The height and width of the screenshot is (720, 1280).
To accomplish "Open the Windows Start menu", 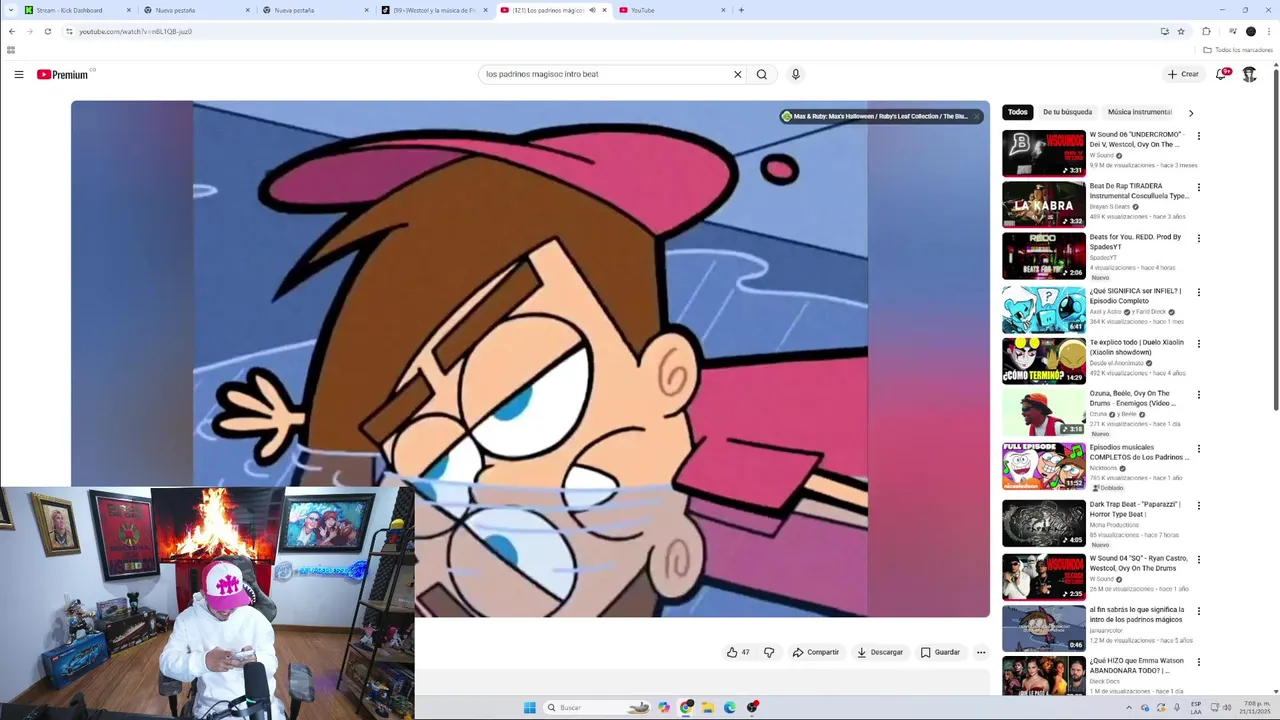I will coord(529,707).
